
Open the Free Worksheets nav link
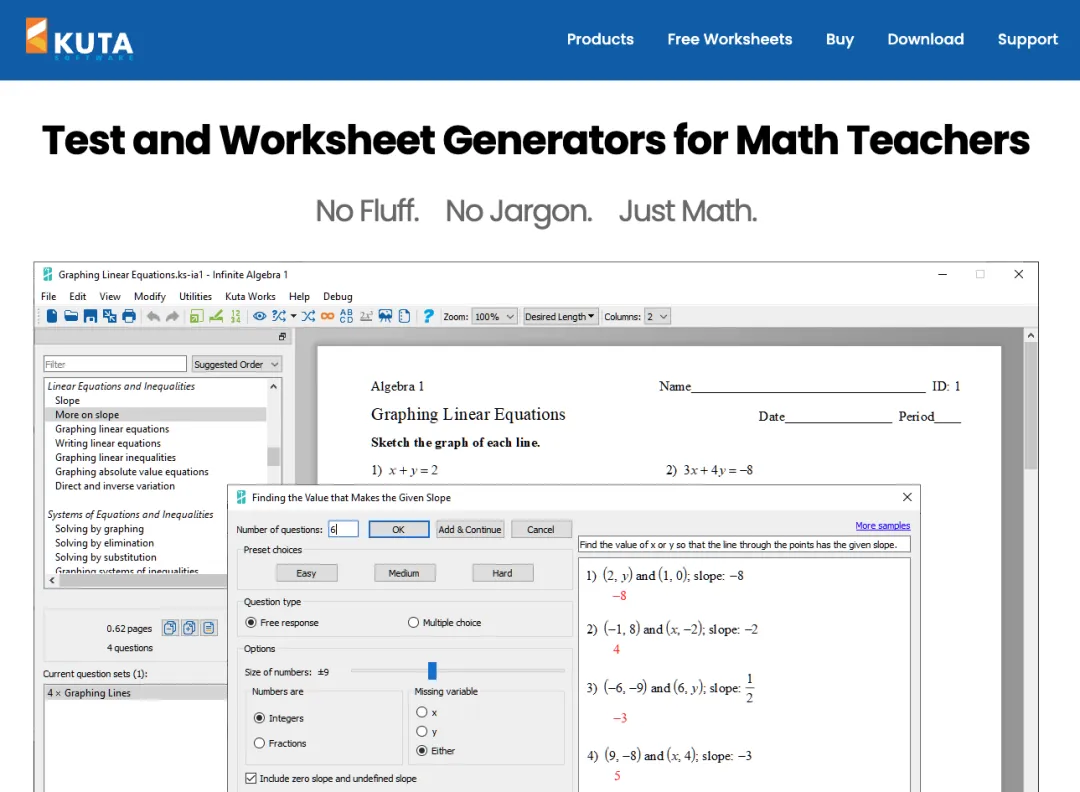coord(729,39)
